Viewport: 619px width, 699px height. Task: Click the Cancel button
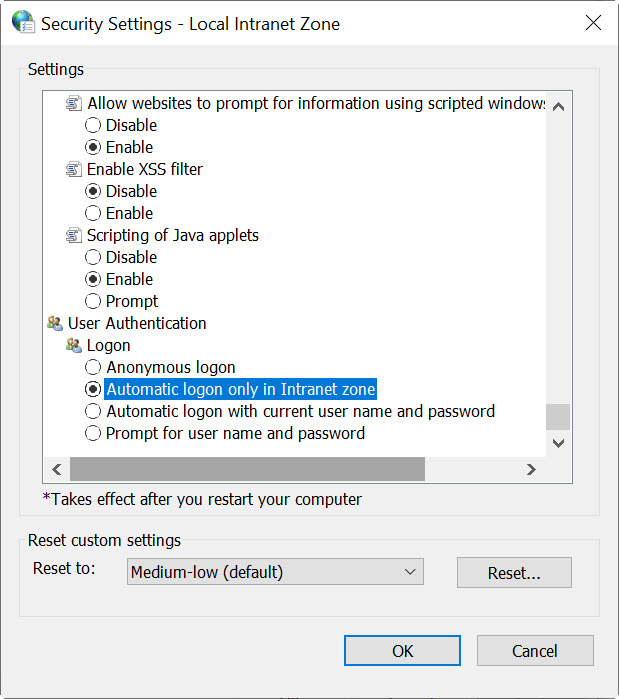click(x=535, y=651)
